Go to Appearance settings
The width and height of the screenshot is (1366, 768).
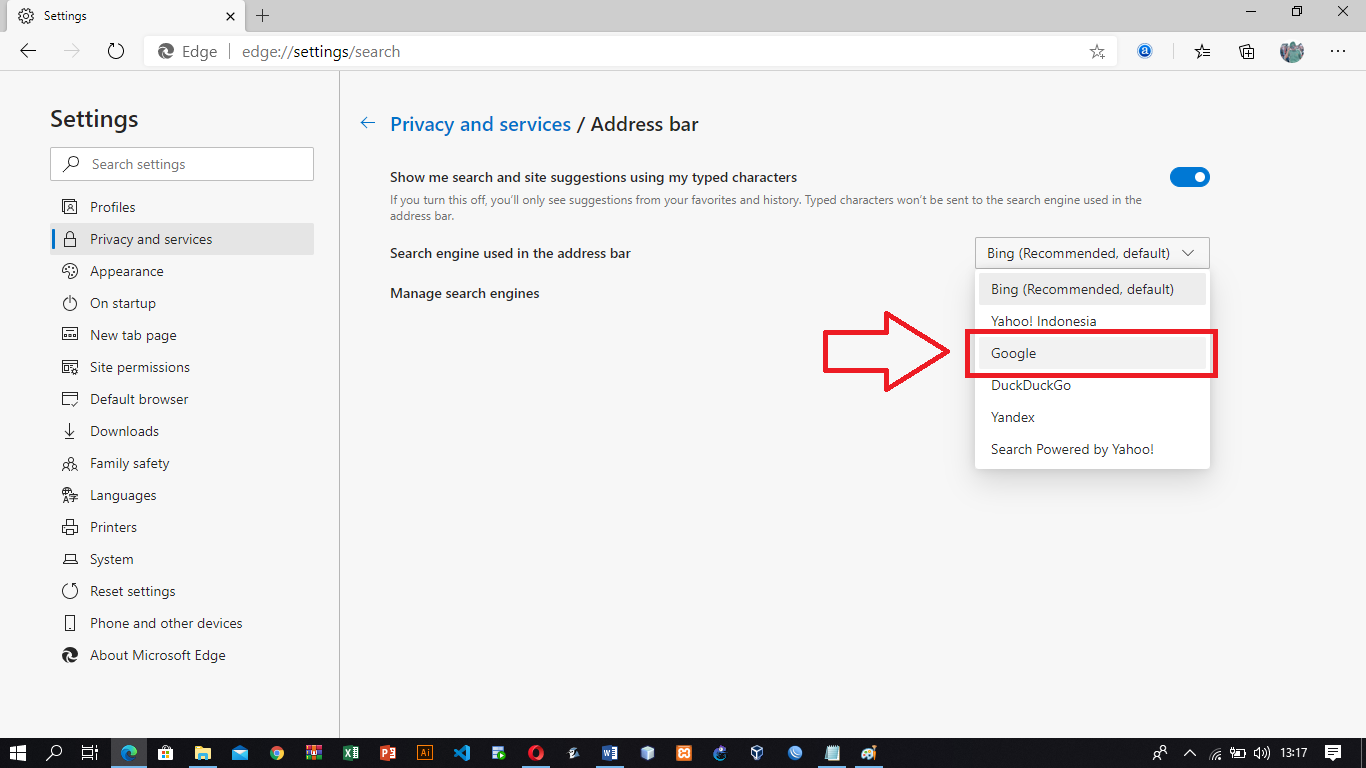(182, 271)
